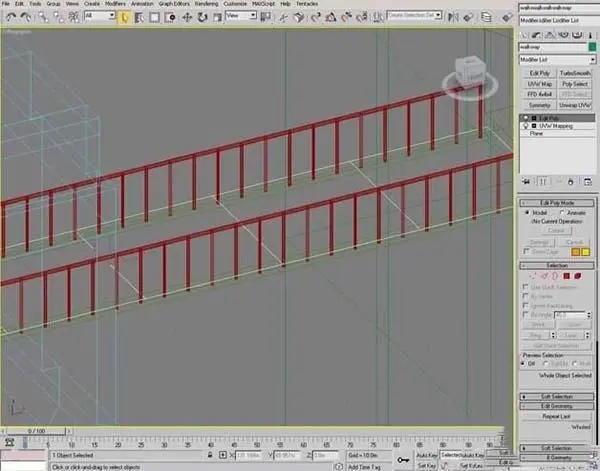Select Polygon sub-object level icon
This screenshot has height=471, width=600.
(x=567, y=276)
